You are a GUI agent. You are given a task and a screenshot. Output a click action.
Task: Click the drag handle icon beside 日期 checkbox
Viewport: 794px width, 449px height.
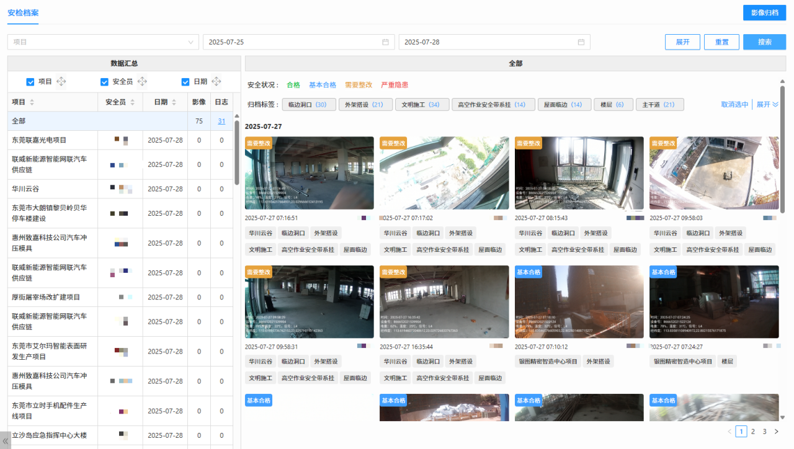click(x=217, y=82)
